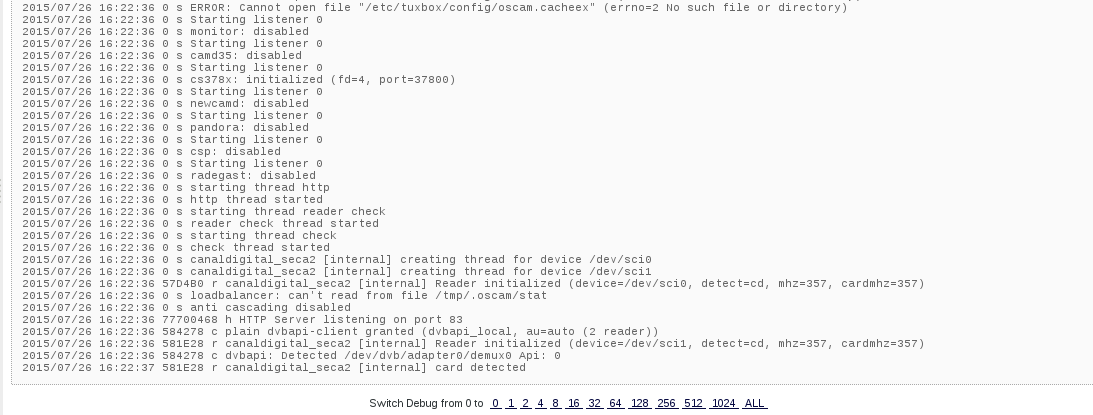The width and height of the screenshot is (1093, 415).
Task: Select debug level 32
Action: (595, 403)
